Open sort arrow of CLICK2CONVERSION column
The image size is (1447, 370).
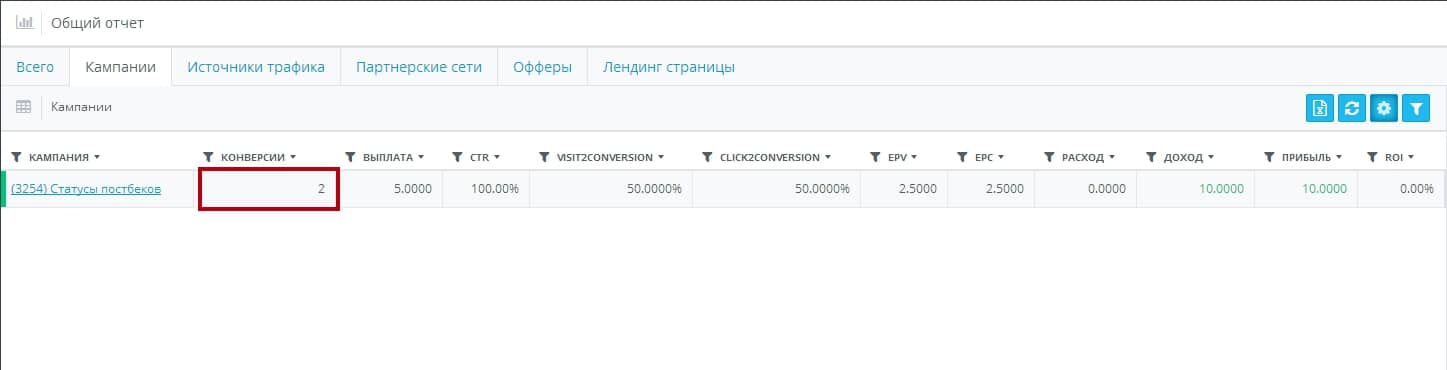828,158
